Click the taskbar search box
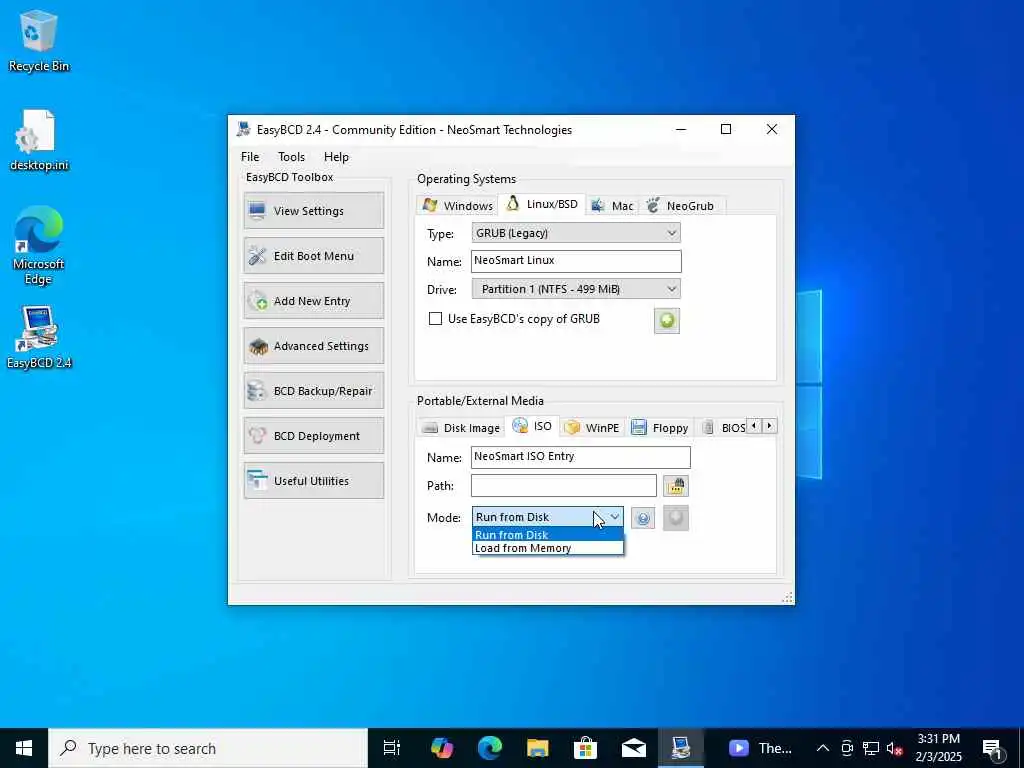This screenshot has width=1024, height=768. (x=208, y=748)
